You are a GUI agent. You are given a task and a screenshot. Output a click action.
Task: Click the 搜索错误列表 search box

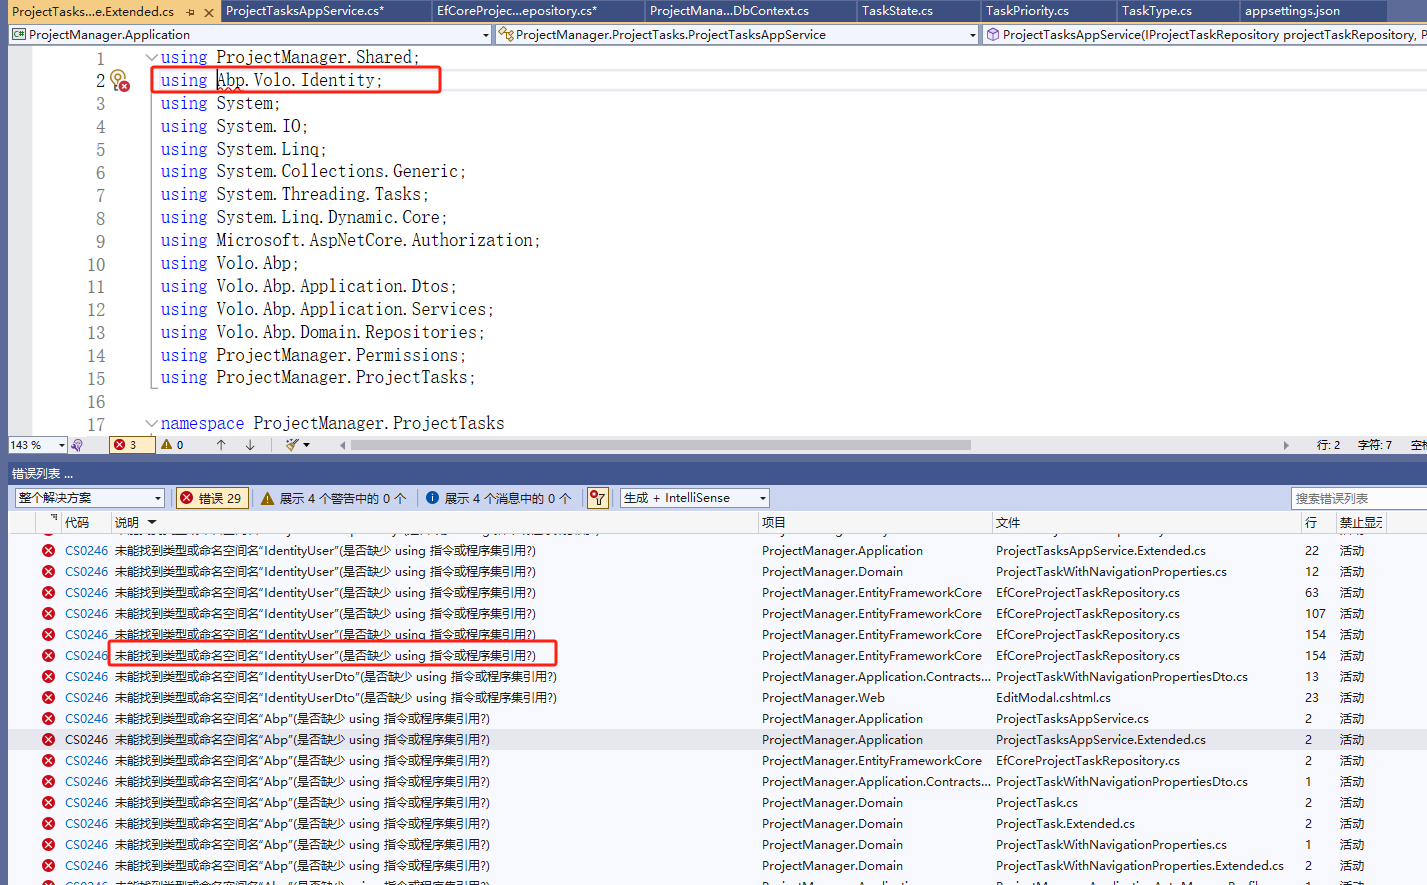tap(1355, 498)
